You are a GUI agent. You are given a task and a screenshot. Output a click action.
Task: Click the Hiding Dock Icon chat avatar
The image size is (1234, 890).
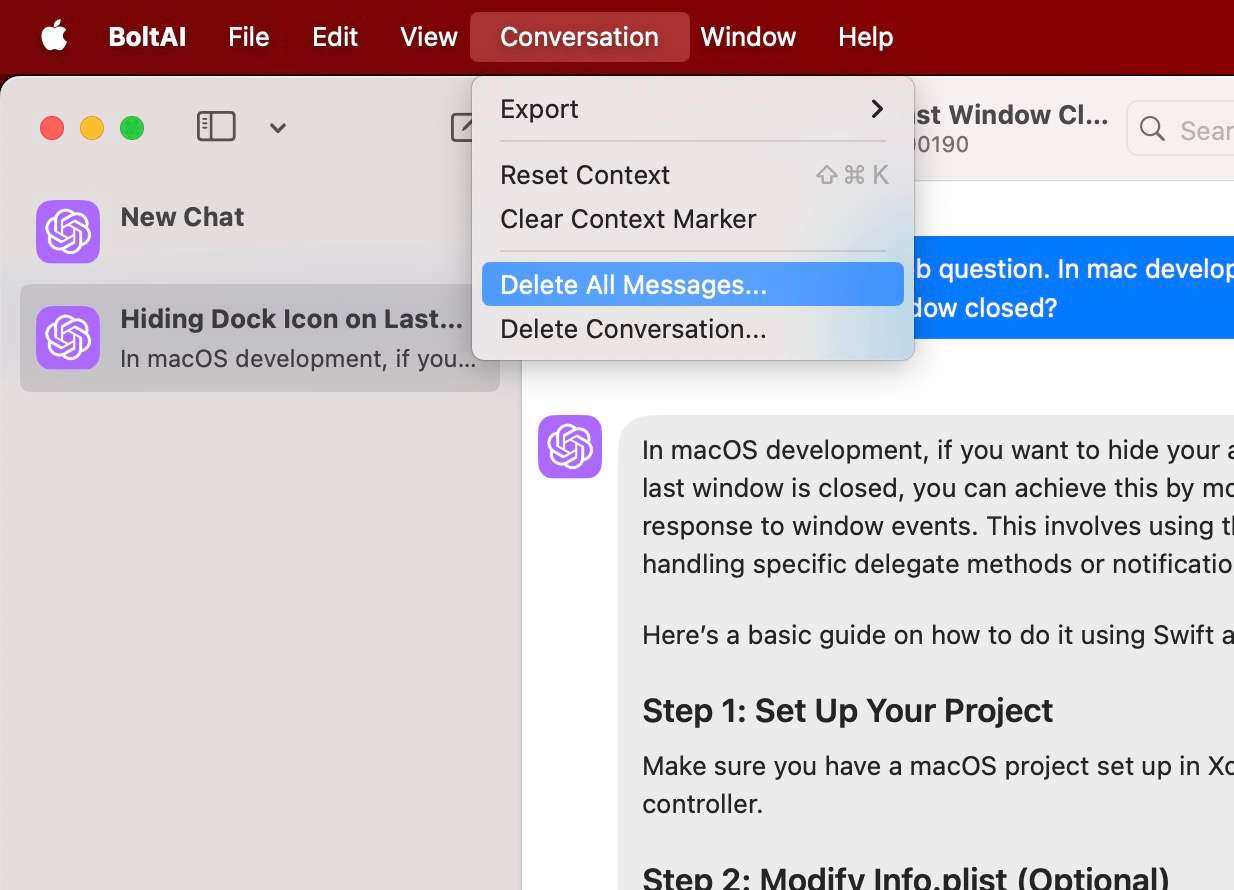point(68,337)
